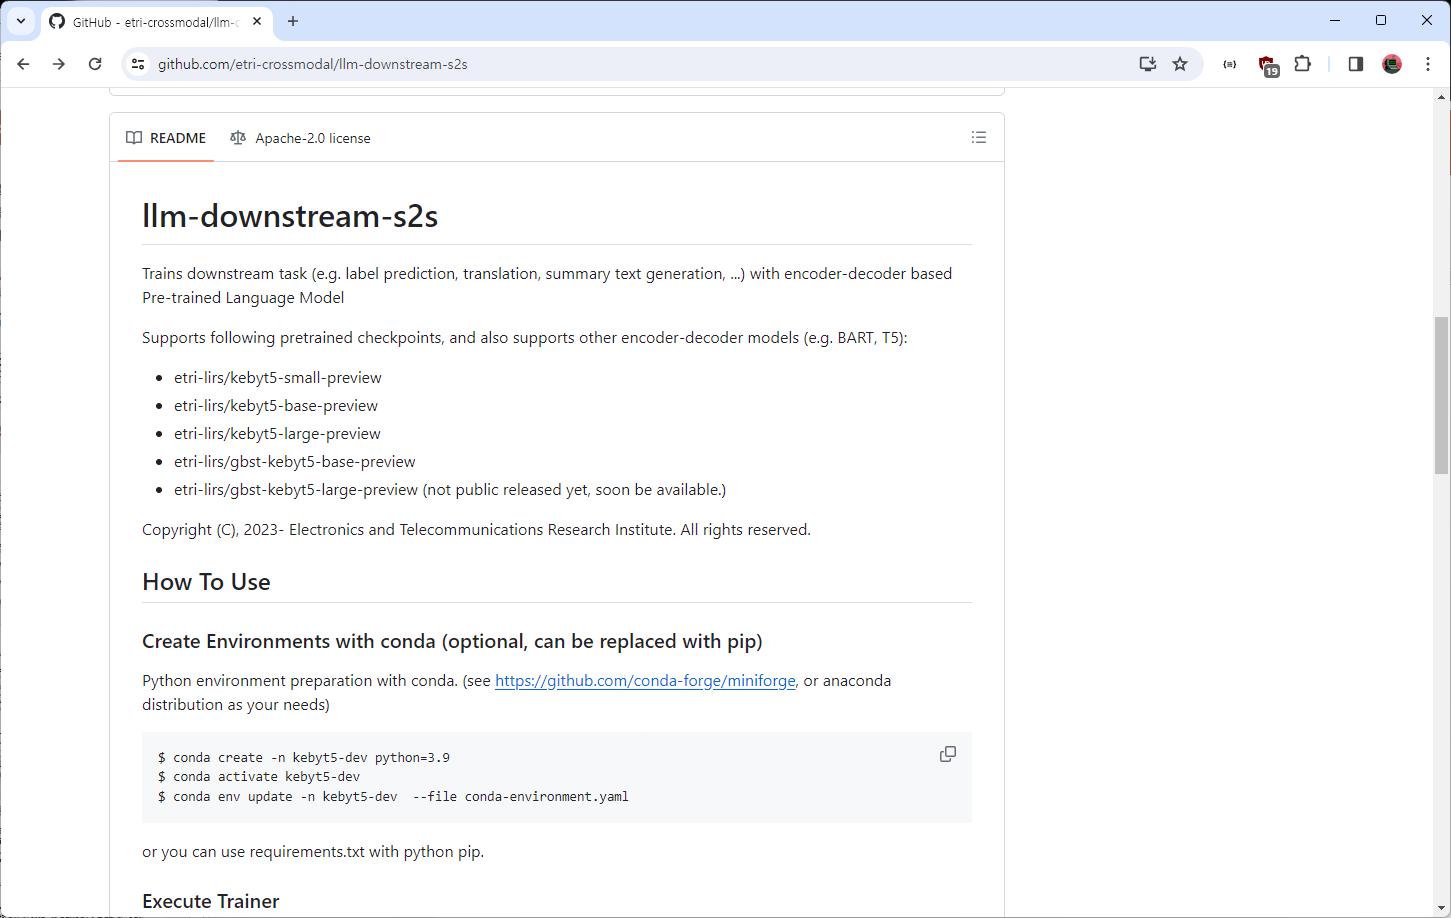Select the README tab
This screenshot has height=918, width=1451.
(x=166, y=138)
